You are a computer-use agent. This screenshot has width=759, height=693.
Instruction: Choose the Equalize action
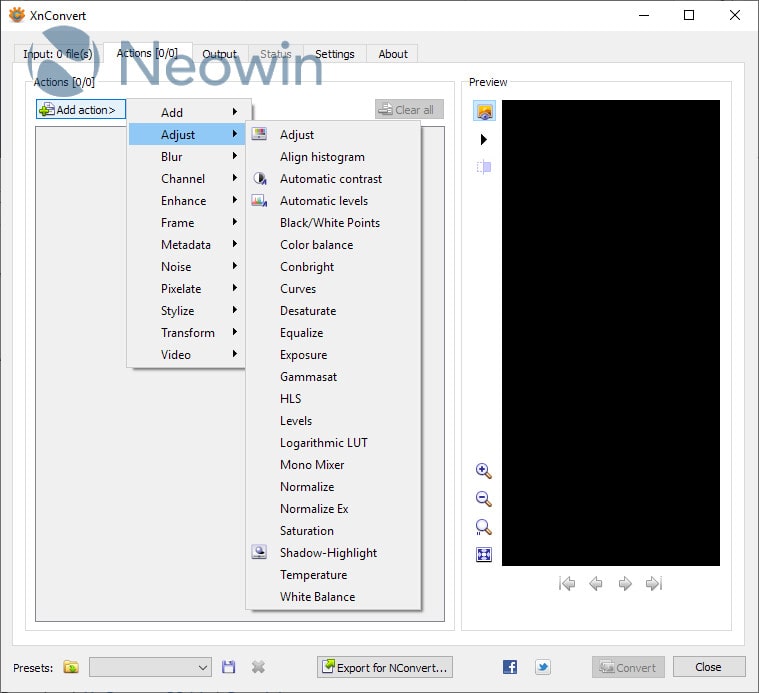(333, 332)
